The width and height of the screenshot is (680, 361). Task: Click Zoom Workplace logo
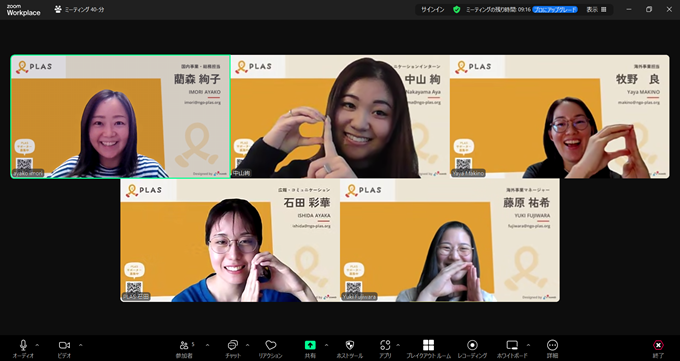coord(23,10)
